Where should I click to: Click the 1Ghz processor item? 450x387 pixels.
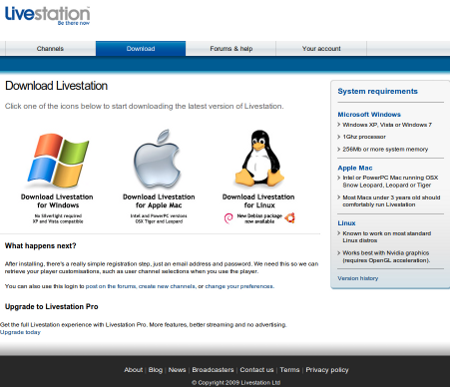[364, 137]
